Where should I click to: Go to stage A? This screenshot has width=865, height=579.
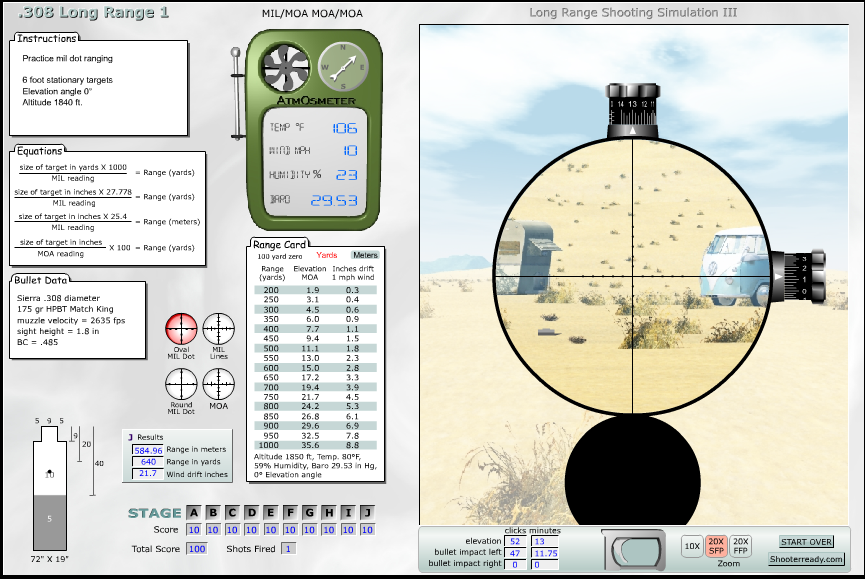193,513
